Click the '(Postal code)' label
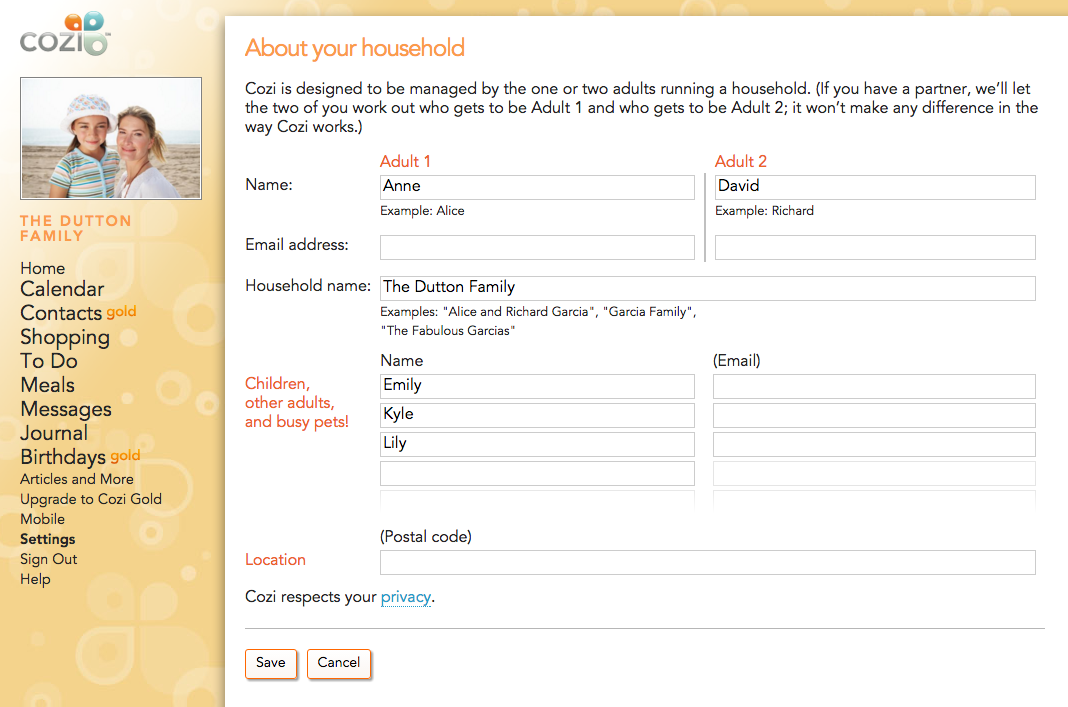The image size is (1068, 707). tap(426, 537)
